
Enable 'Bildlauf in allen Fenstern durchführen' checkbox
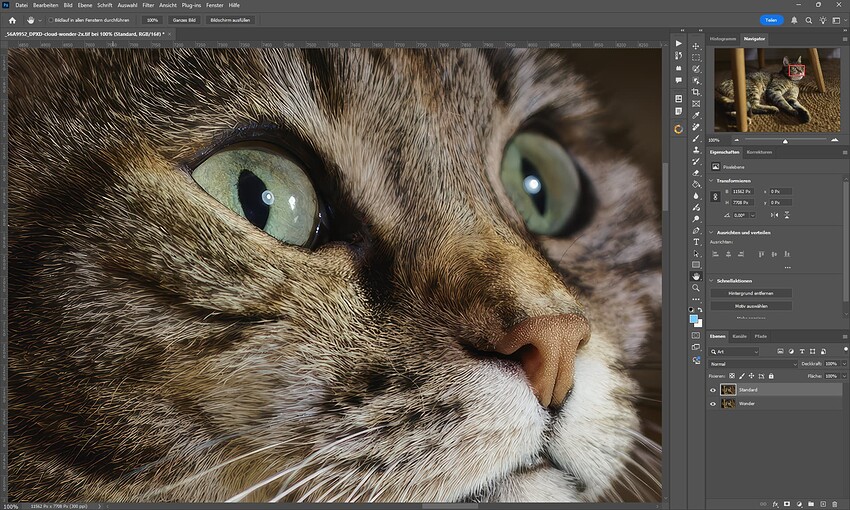50,20
